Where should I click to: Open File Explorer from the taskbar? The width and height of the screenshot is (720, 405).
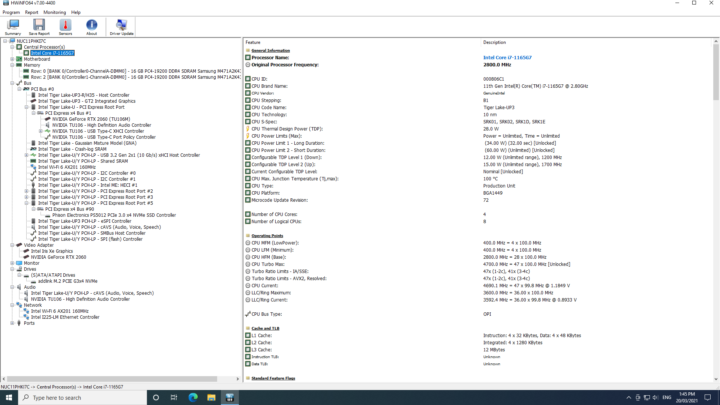point(211,398)
